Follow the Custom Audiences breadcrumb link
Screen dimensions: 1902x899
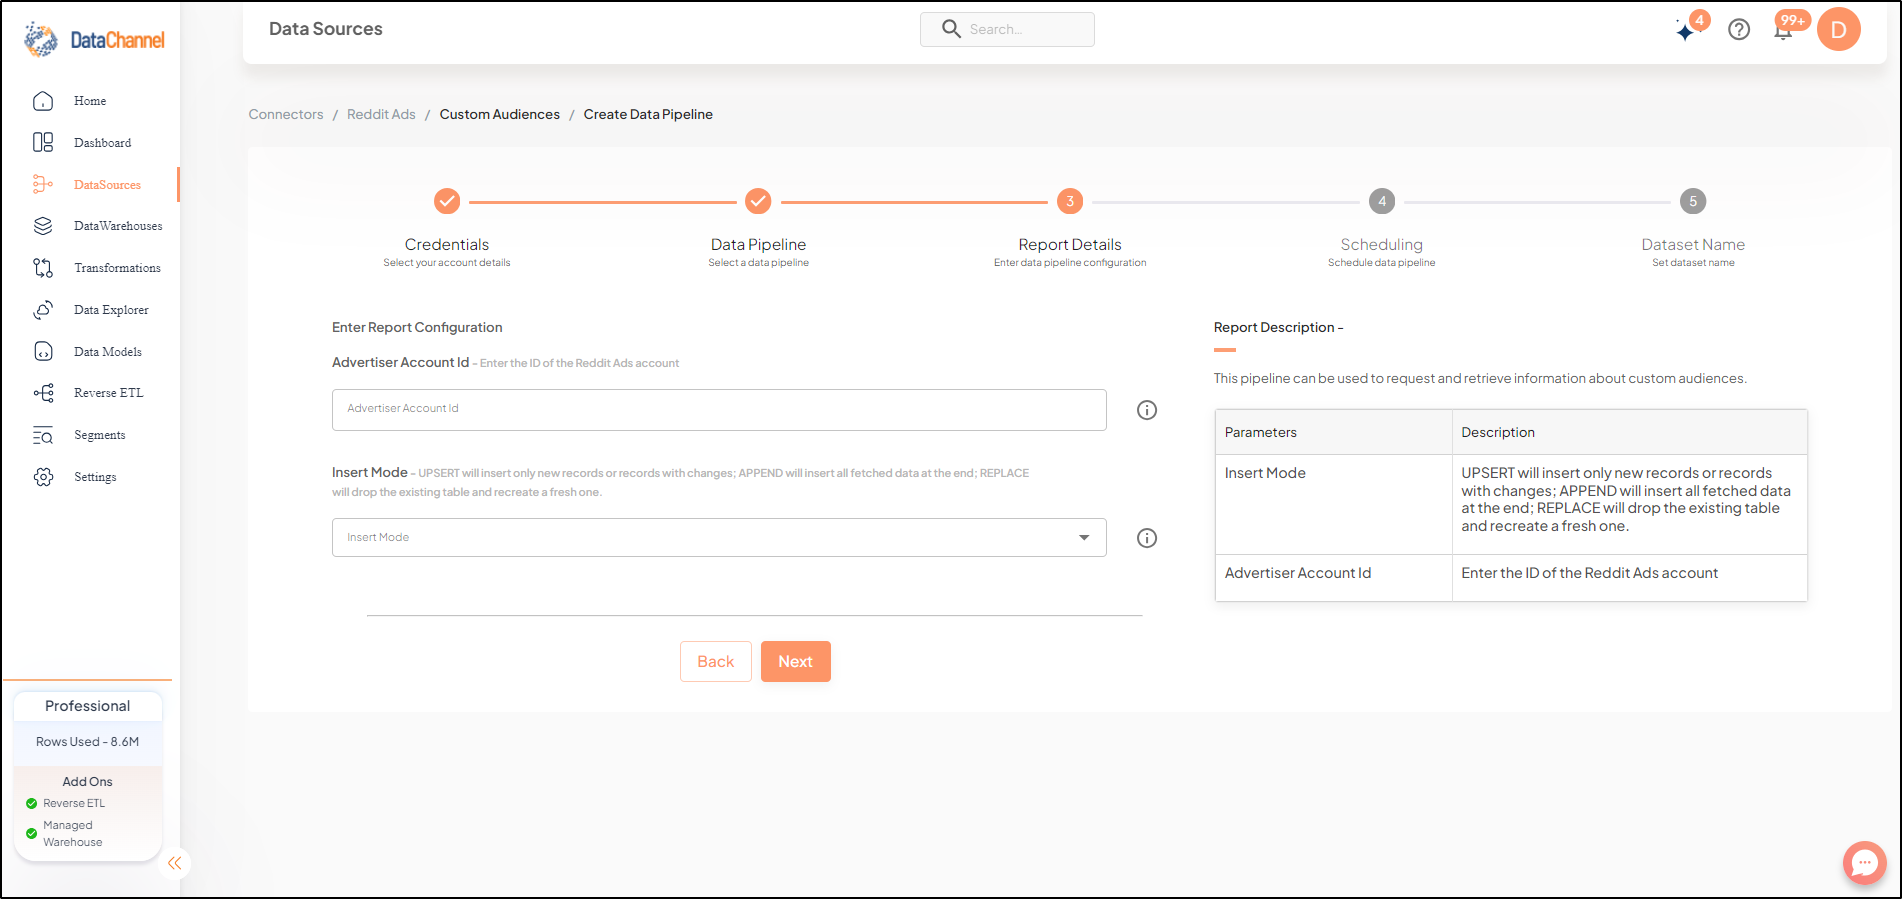coord(500,114)
